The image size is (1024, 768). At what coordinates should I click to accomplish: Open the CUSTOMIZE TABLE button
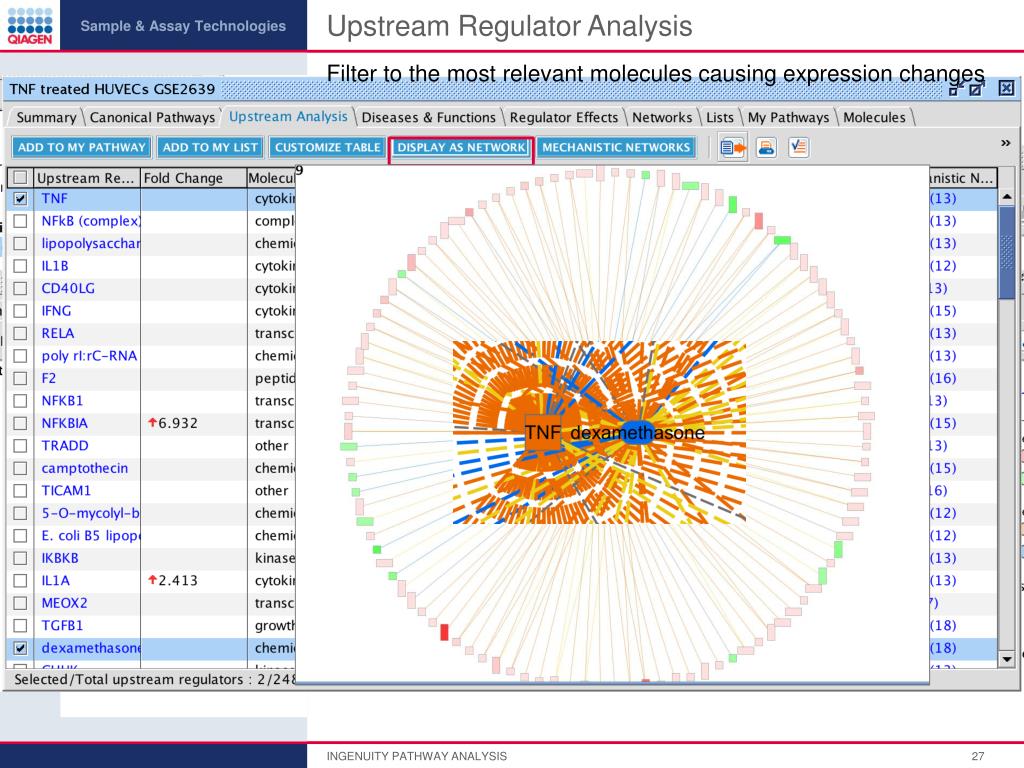pos(328,148)
